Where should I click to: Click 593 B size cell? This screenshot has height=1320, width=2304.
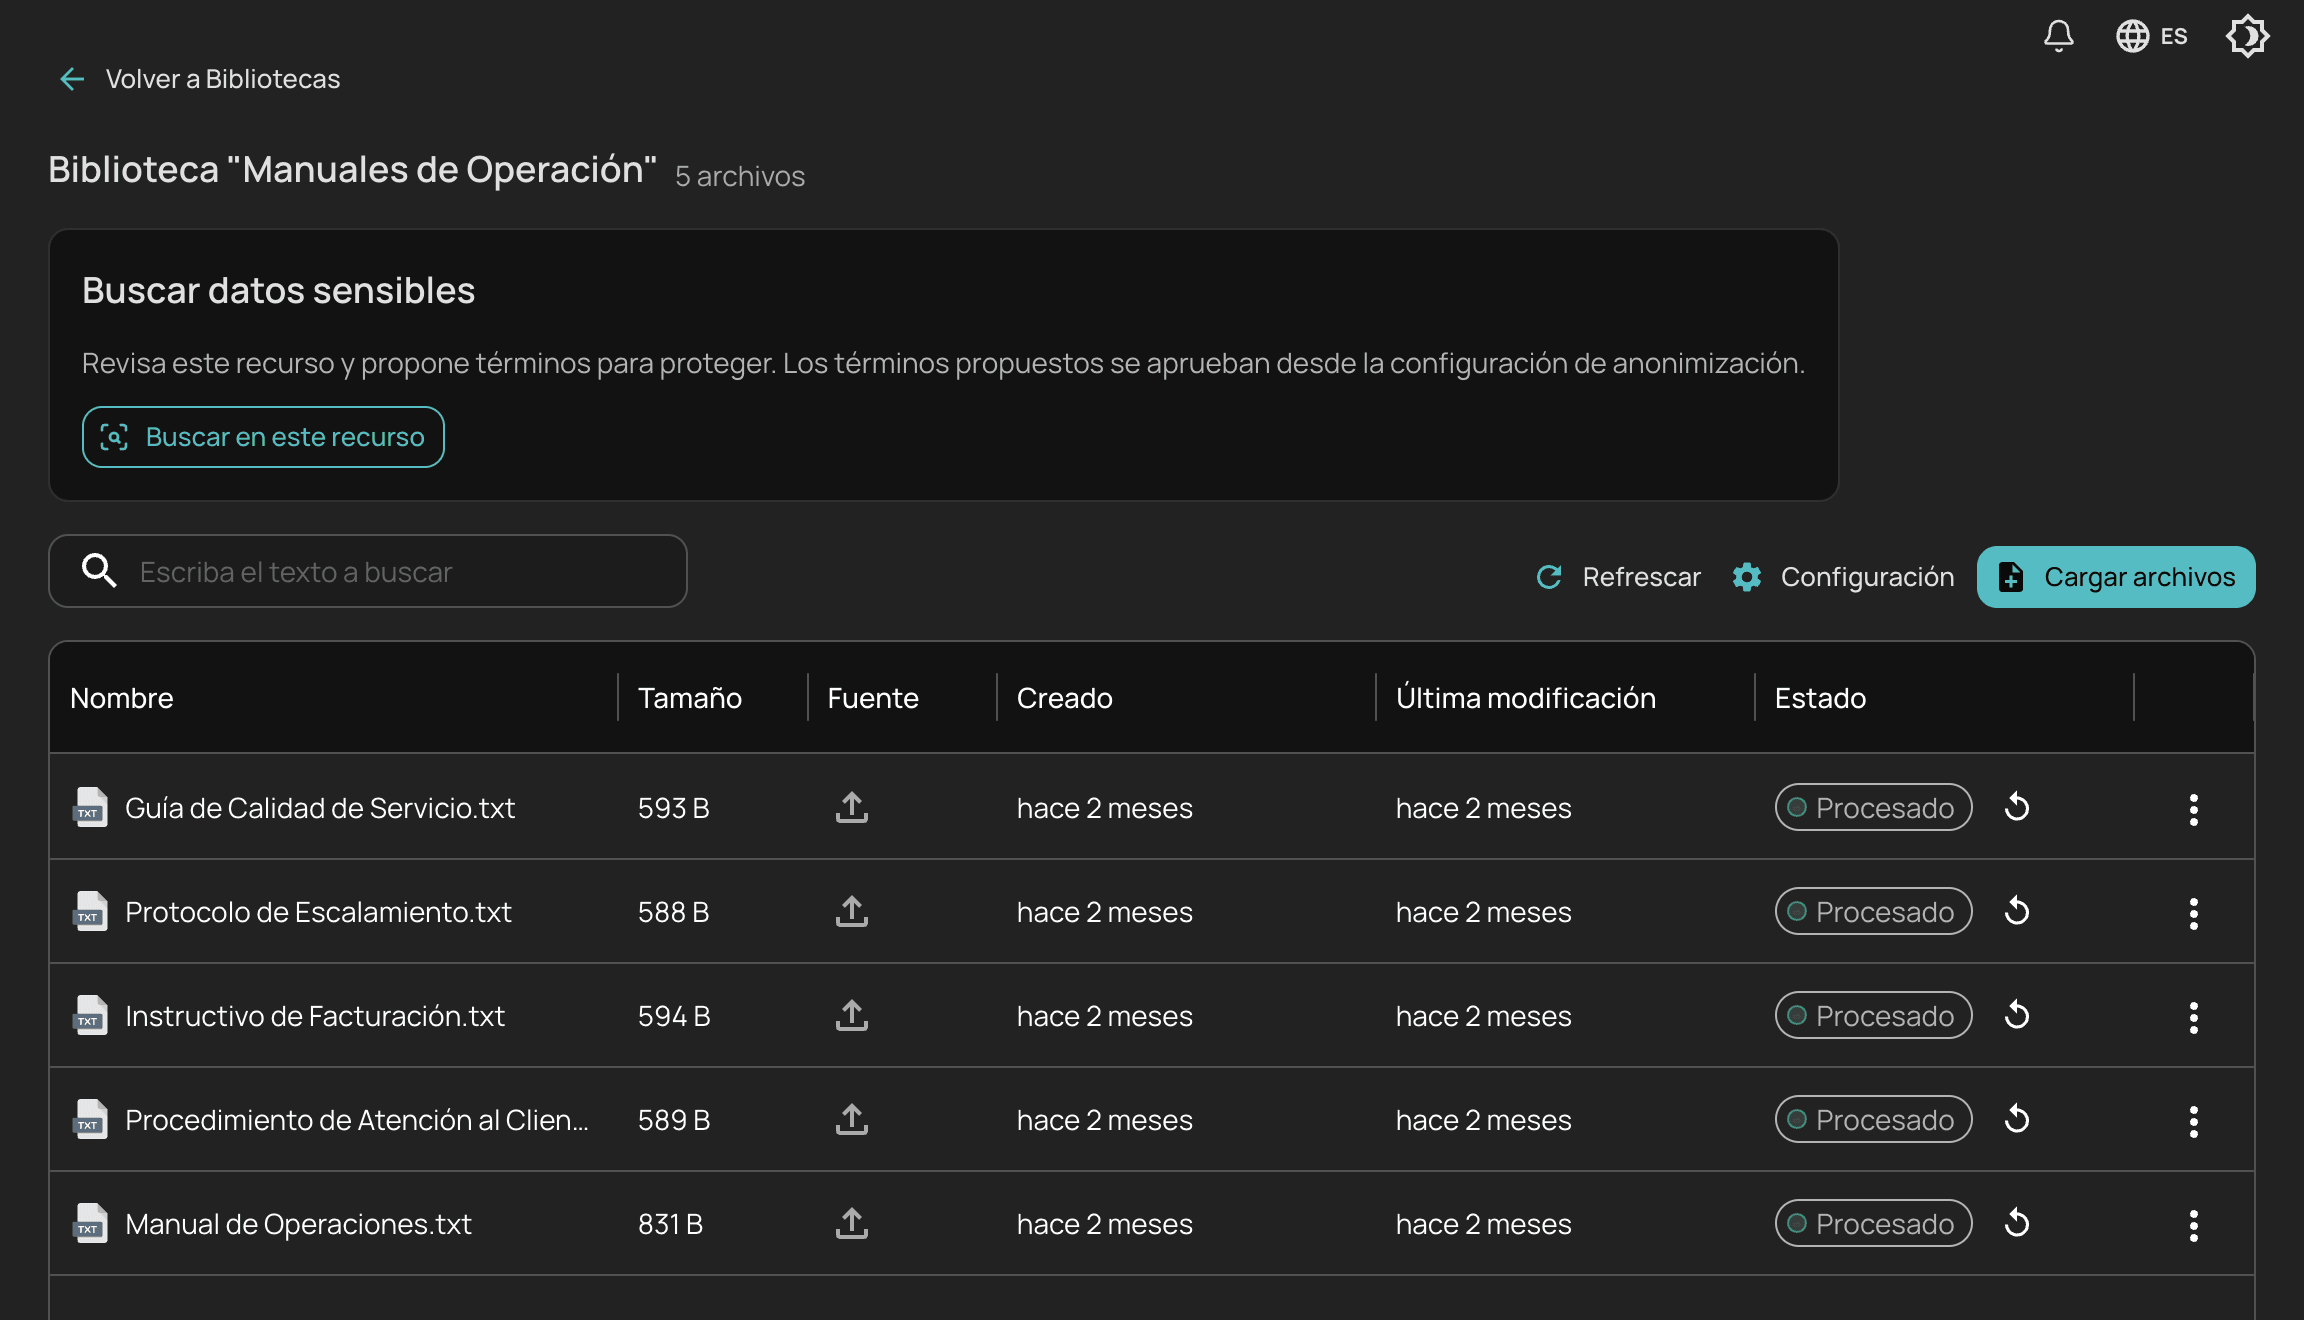674,808
